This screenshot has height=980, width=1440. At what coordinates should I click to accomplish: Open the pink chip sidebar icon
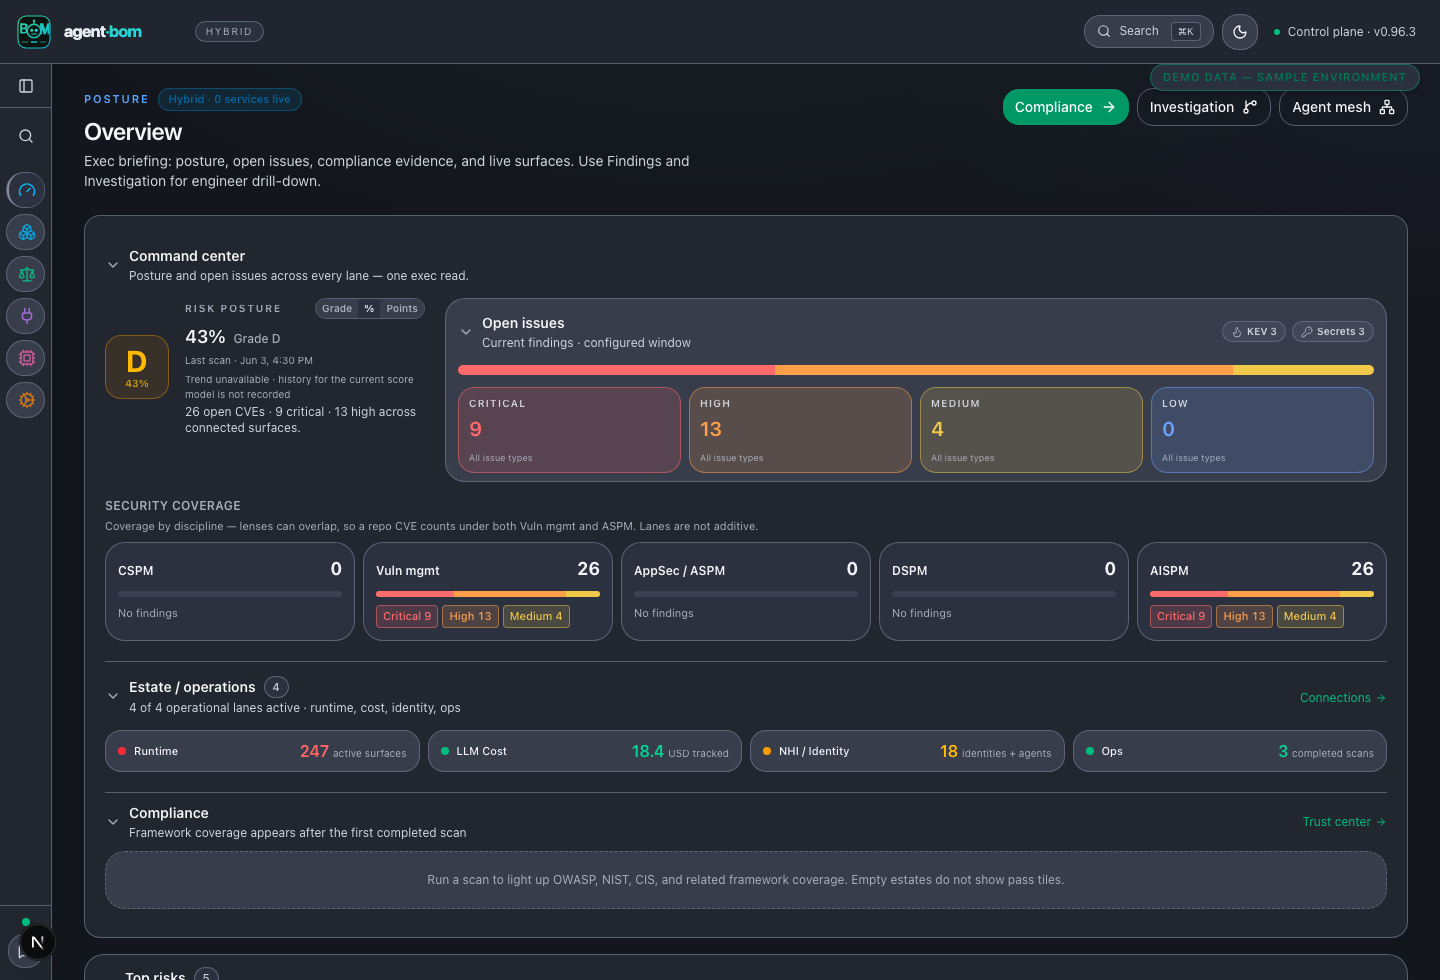26,358
